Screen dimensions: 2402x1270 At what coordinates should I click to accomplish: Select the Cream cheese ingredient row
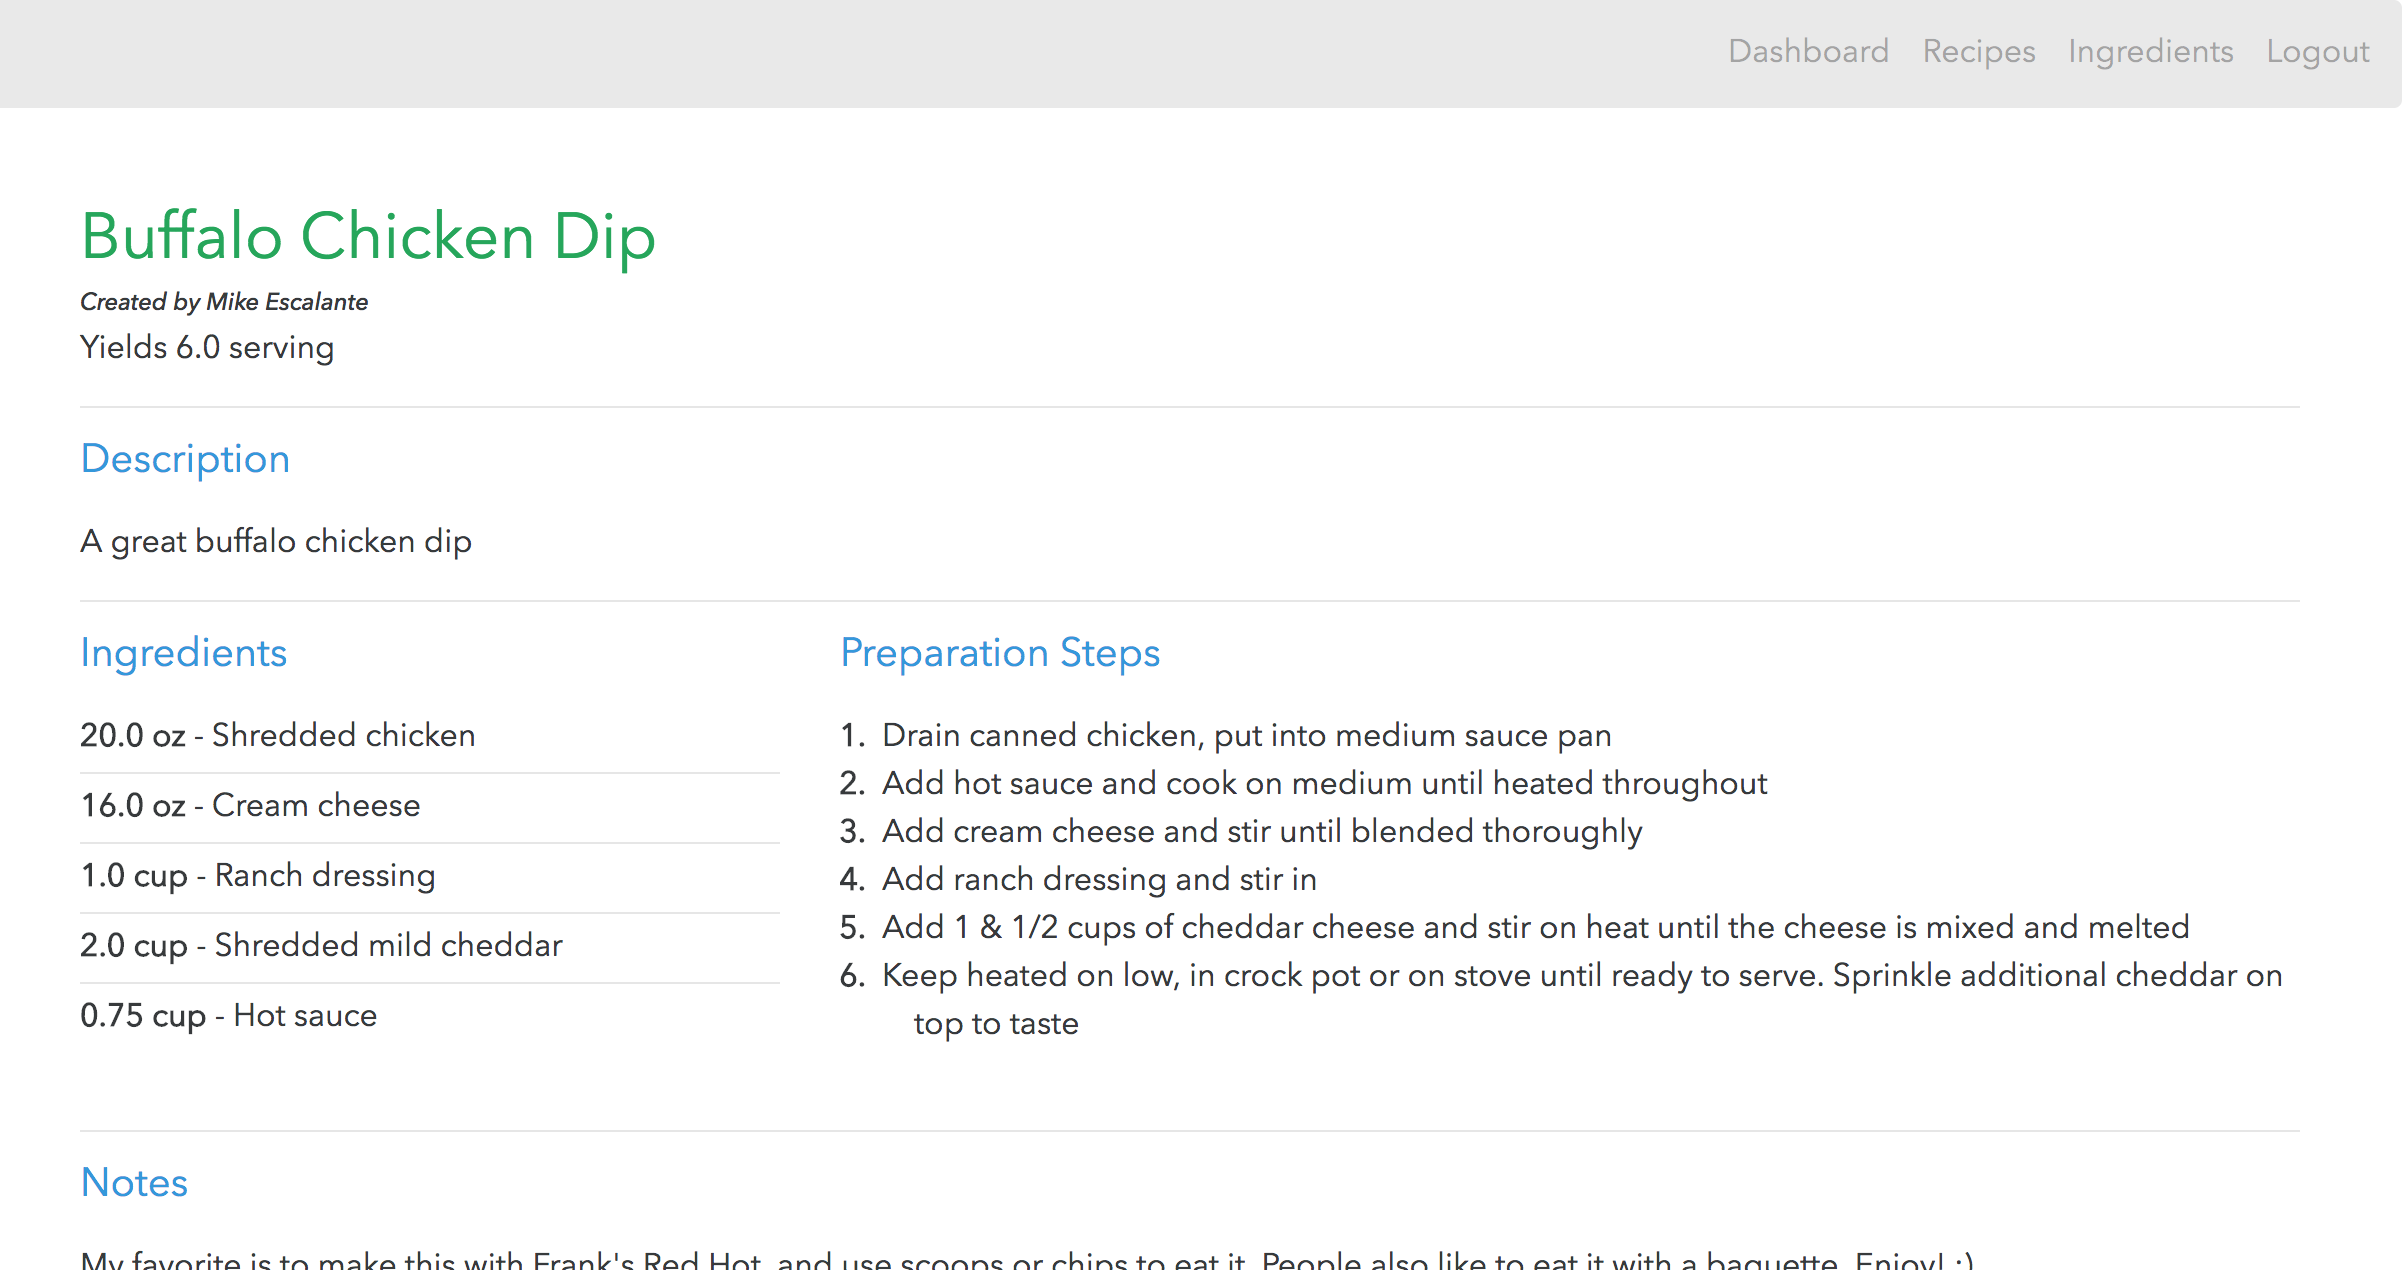[250, 806]
